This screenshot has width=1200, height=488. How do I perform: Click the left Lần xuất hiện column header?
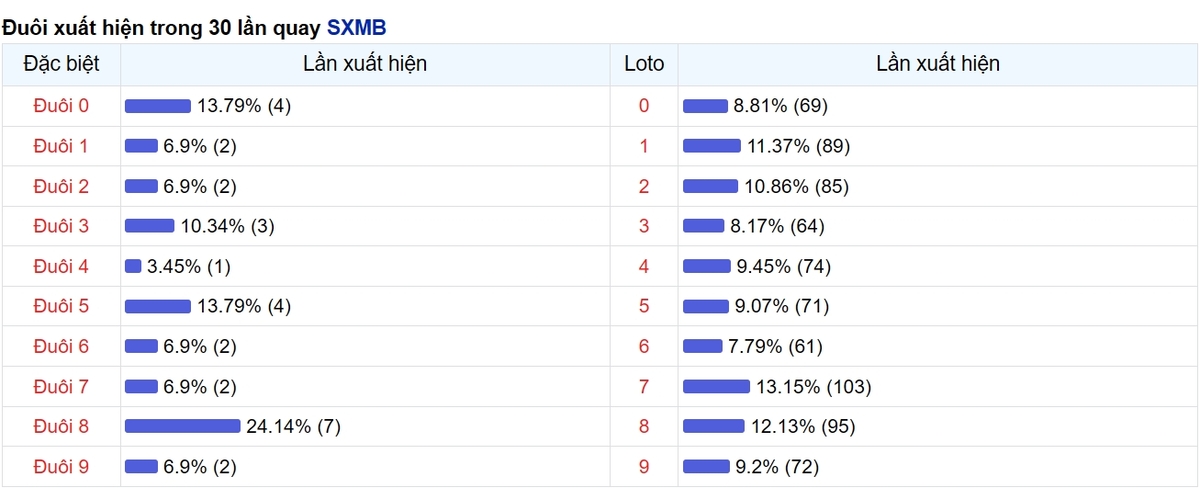pyautogui.click(x=365, y=64)
